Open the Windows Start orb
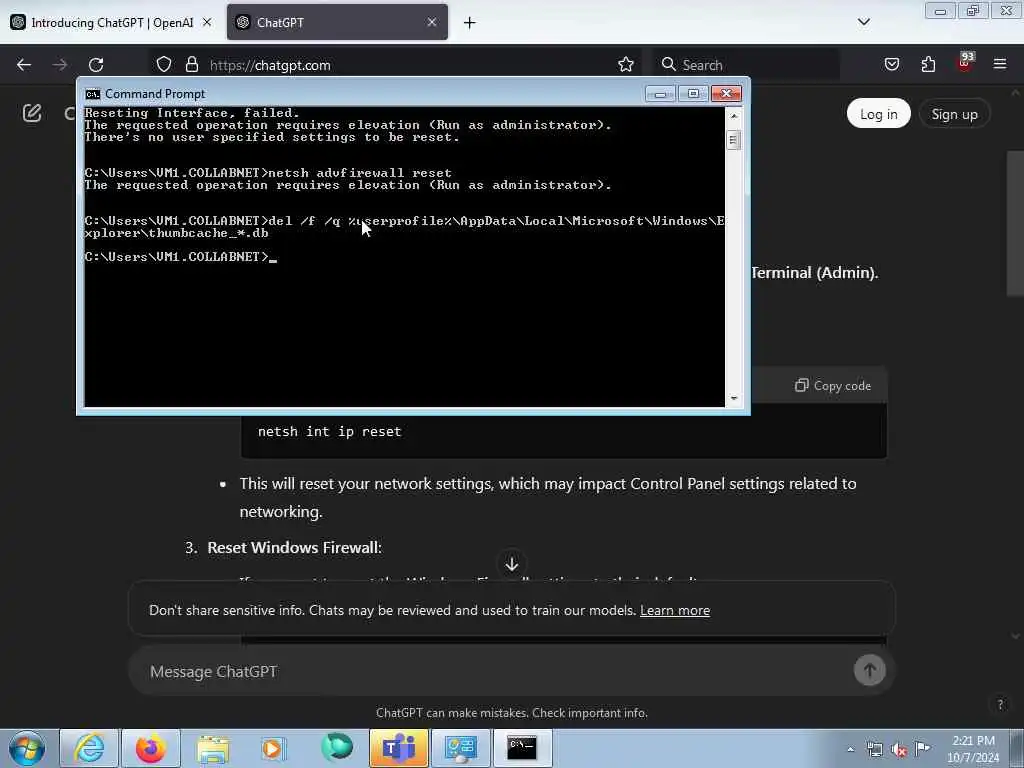The width and height of the screenshot is (1024, 768). click(x=27, y=748)
